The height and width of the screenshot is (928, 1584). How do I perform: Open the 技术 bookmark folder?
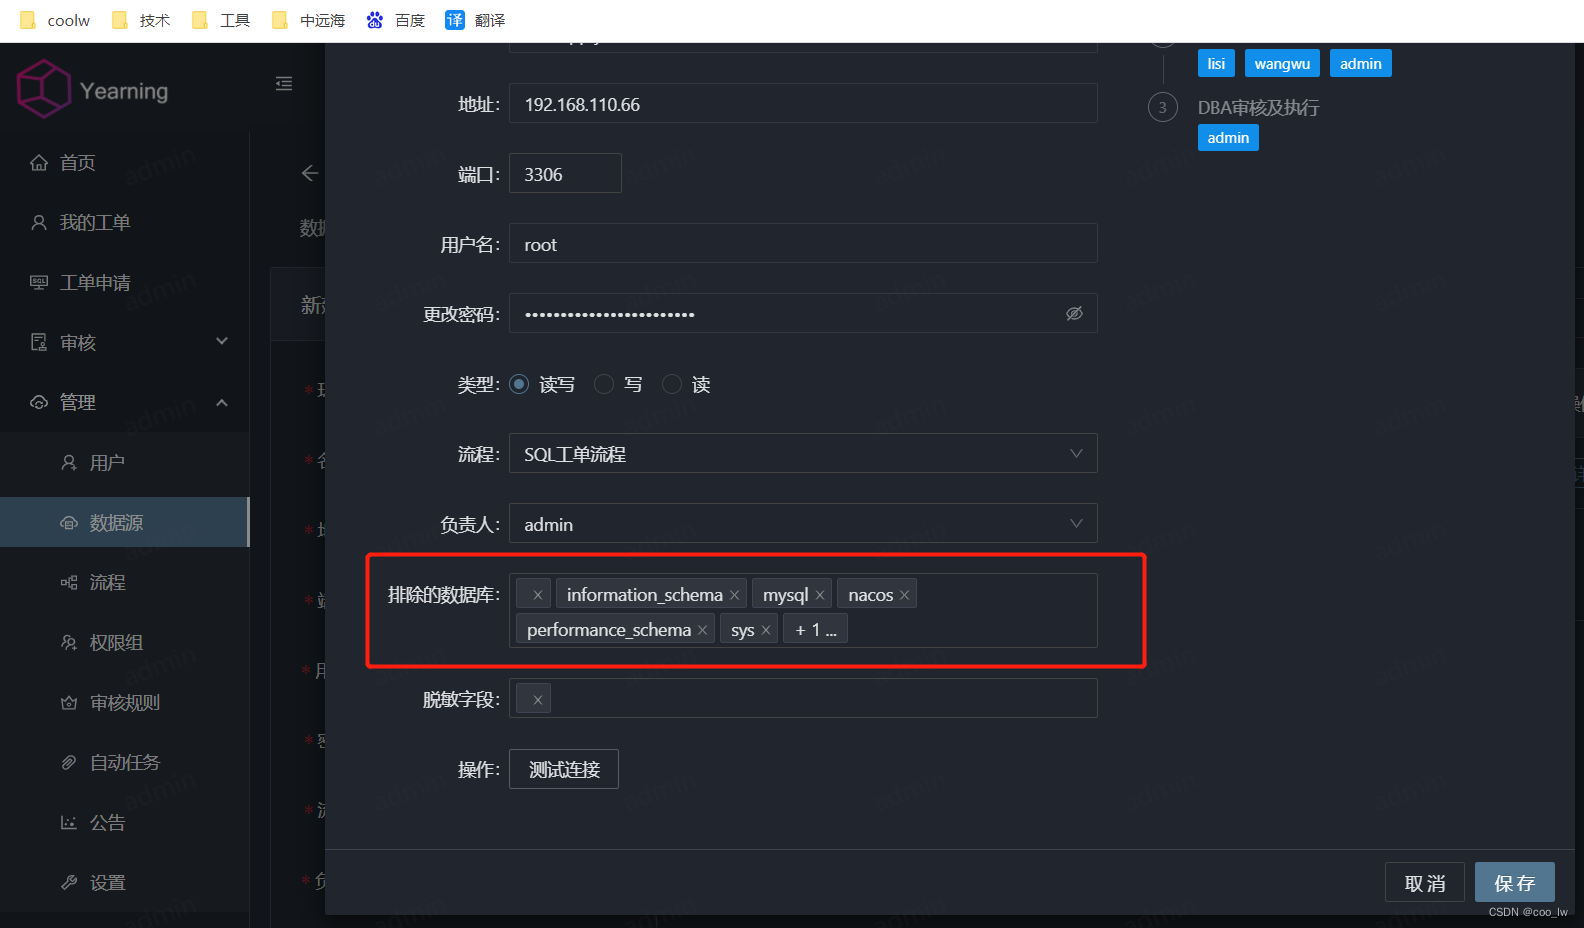(141, 20)
